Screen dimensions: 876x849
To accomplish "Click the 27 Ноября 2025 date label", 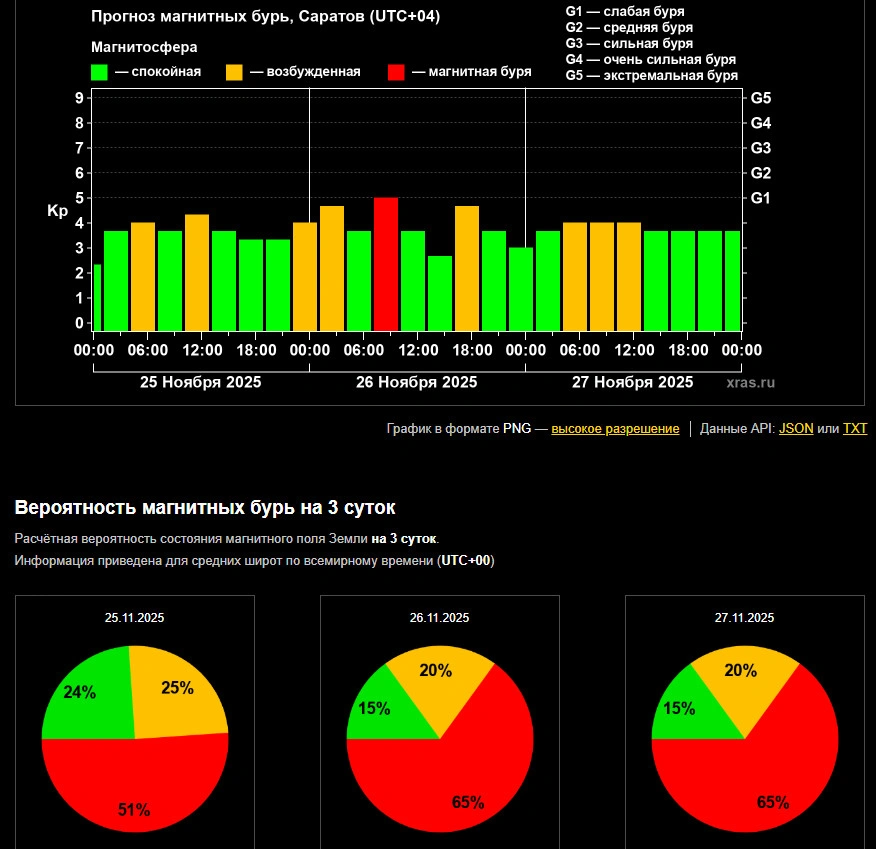I will [x=632, y=382].
